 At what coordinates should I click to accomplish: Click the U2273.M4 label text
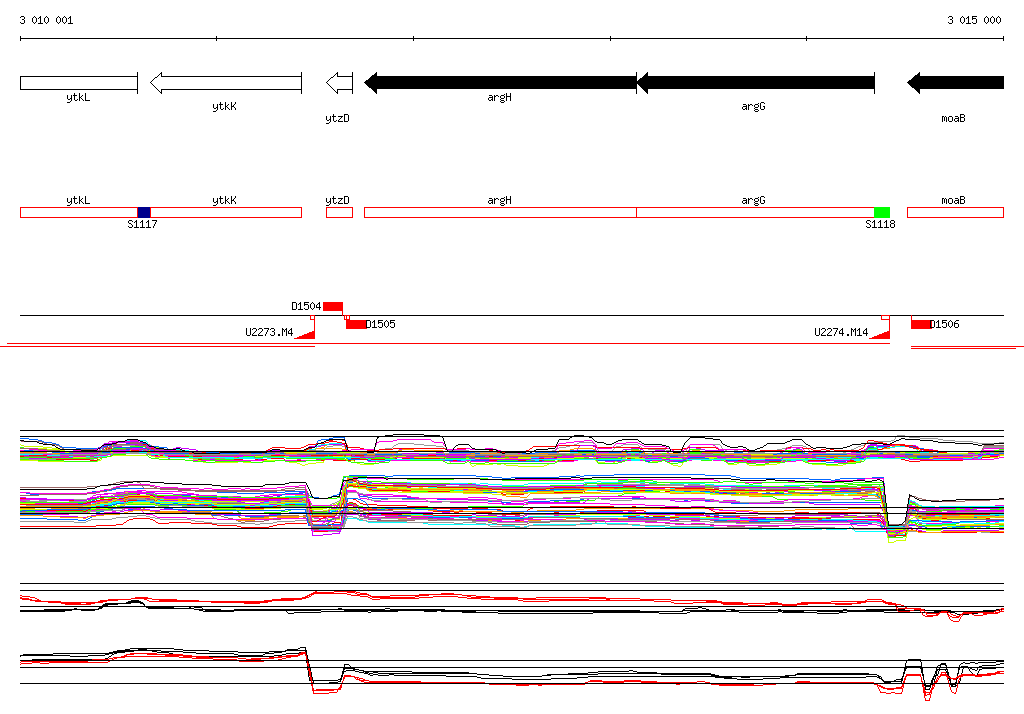[269, 332]
